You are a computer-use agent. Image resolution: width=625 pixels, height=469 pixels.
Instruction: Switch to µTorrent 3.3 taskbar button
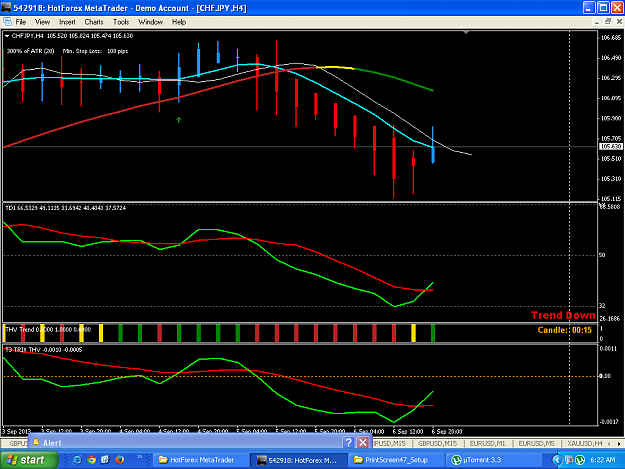(493, 460)
